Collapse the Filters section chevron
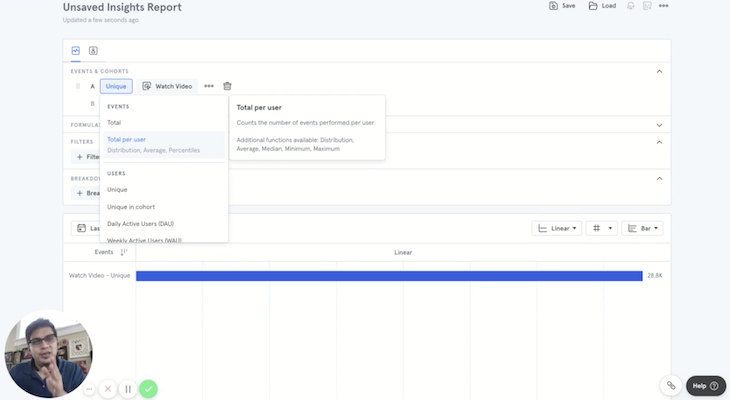 pos(659,142)
